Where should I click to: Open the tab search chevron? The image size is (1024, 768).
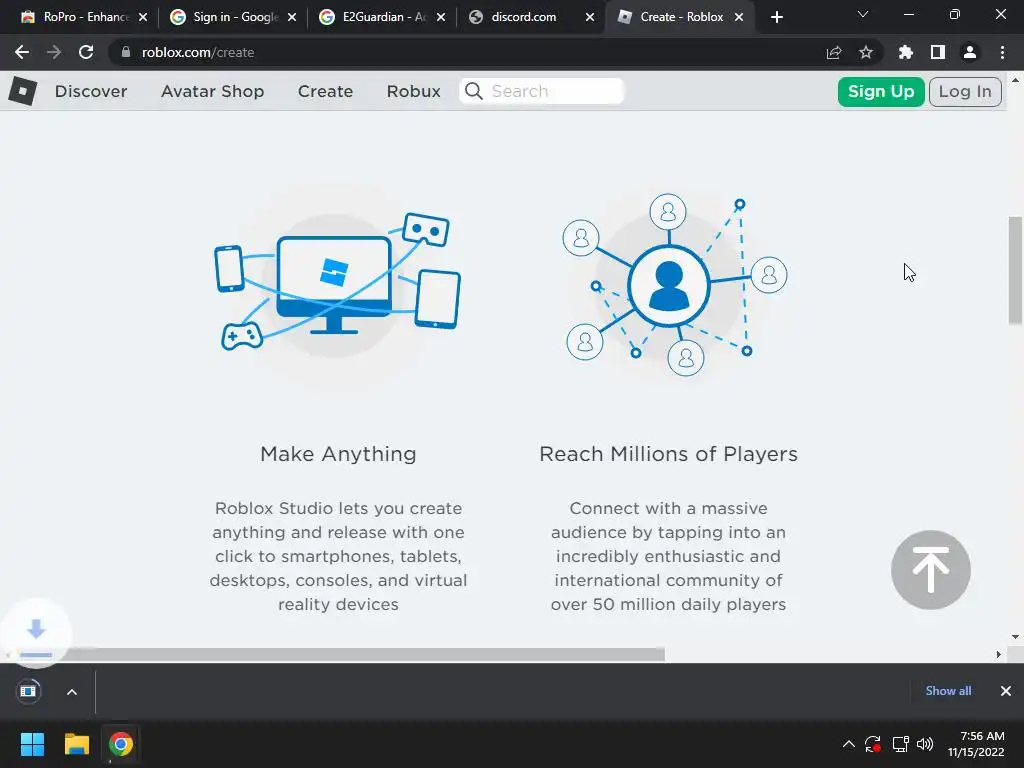[x=863, y=14]
